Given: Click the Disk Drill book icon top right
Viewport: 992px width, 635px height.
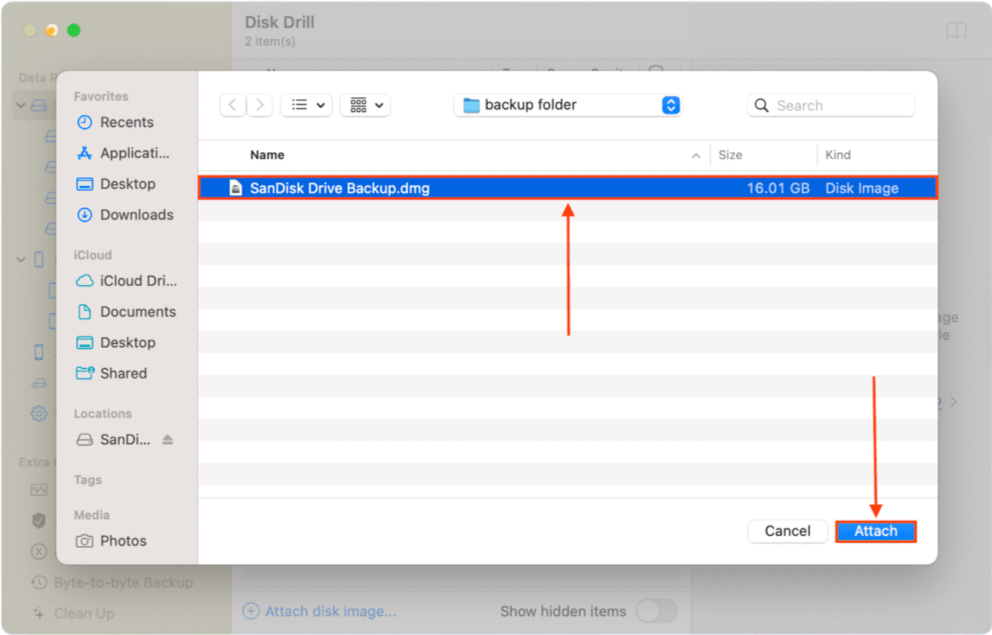Looking at the screenshot, I should point(956,30).
